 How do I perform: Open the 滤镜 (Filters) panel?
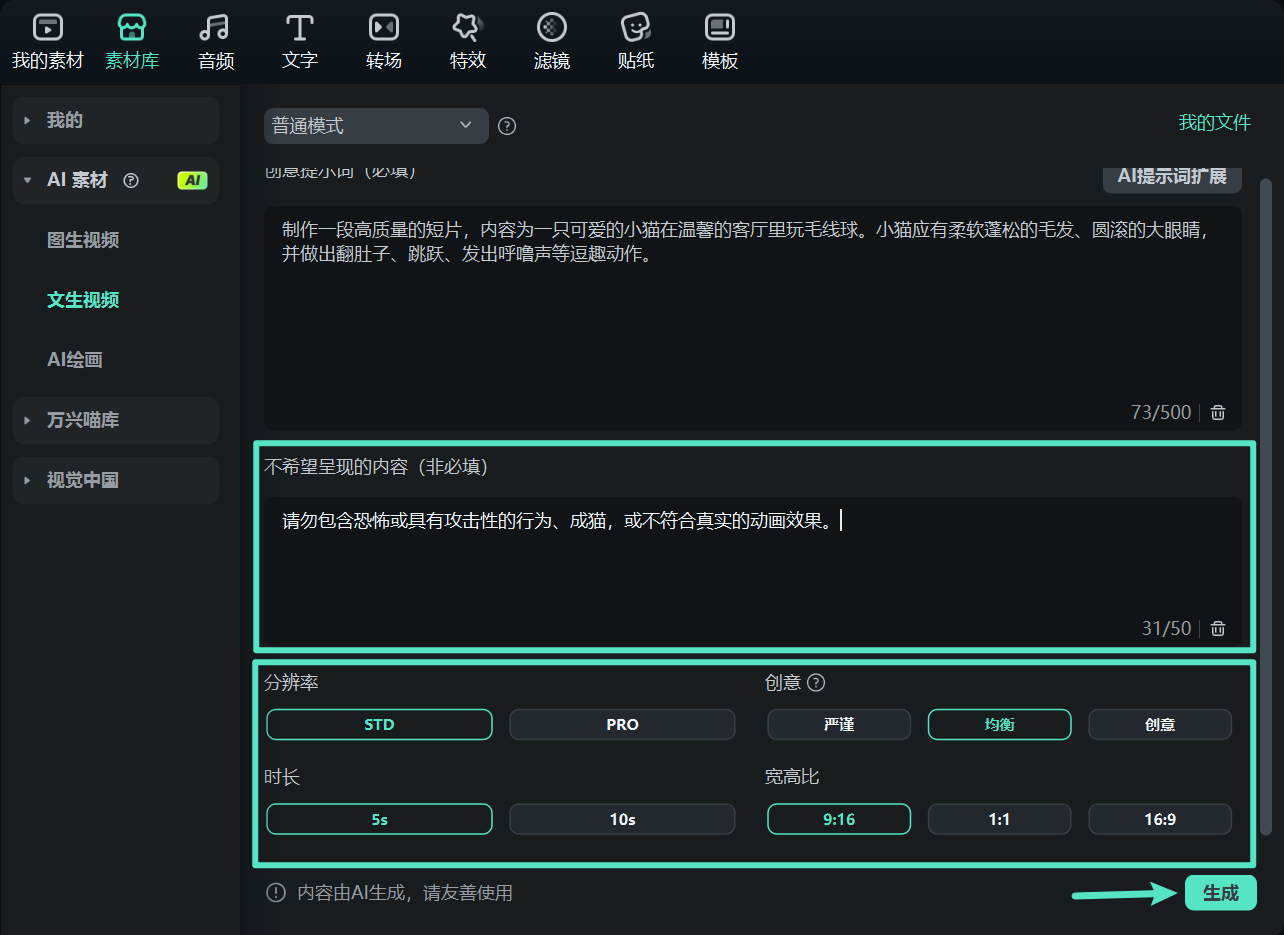point(551,40)
